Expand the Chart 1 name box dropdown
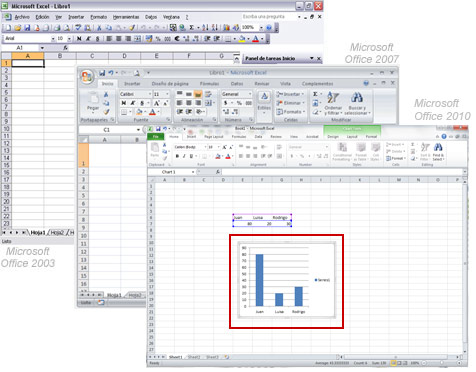Screen dimensions: 476x372 tap(193, 172)
